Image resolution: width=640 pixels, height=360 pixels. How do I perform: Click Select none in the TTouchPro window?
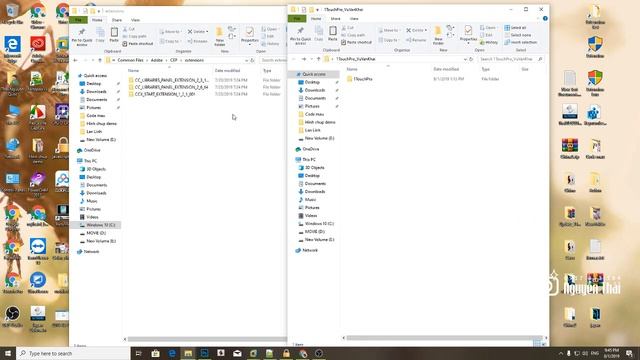pyautogui.click(x=518, y=35)
